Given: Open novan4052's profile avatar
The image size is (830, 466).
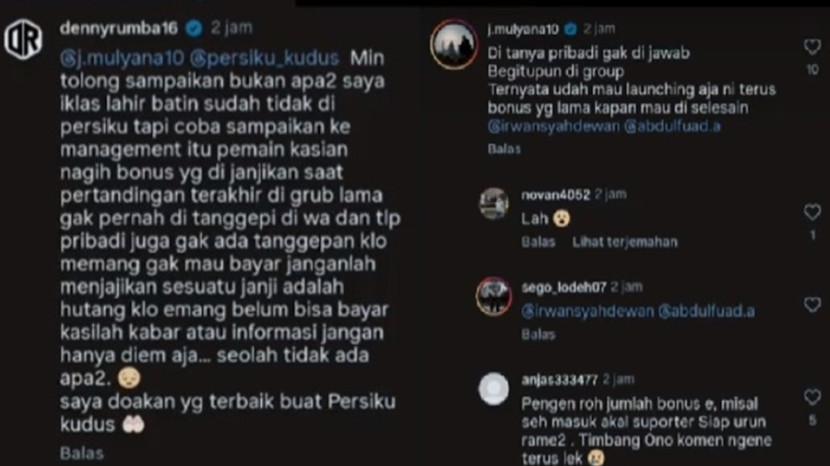Looking at the screenshot, I should (494, 204).
